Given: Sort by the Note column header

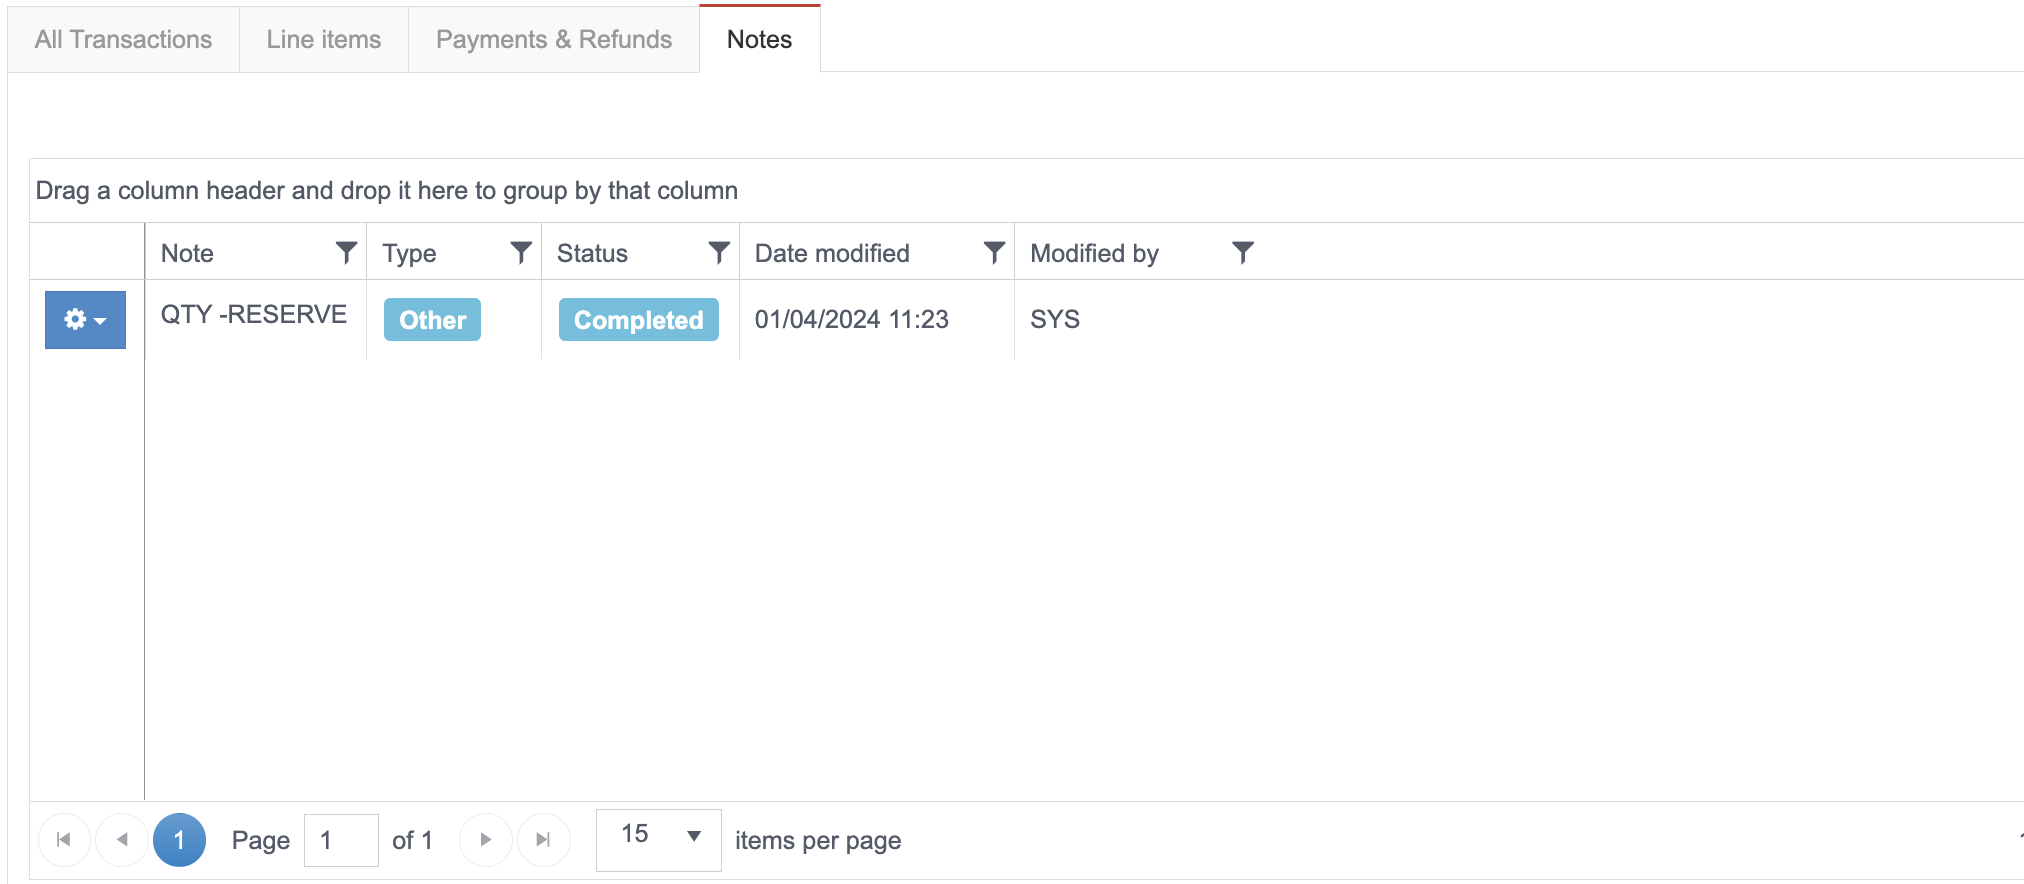Looking at the screenshot, I should (188, 254).
